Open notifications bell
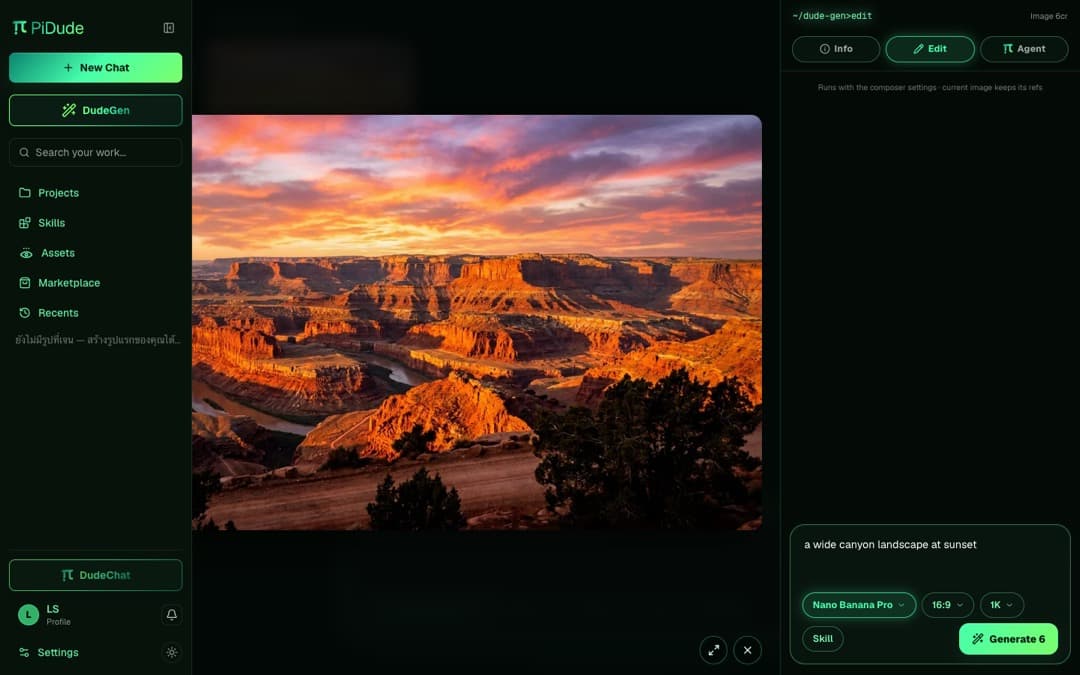The width and height of the screenshot is (1080, 675). click(172, 614)
